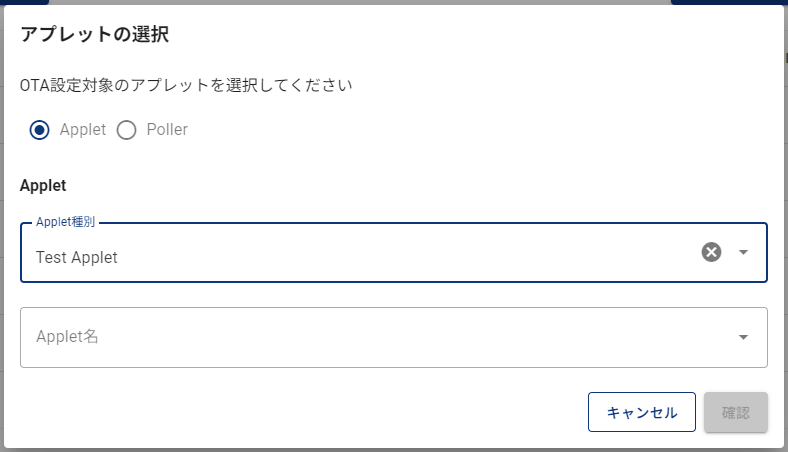Click the dark blue bar behind dialog top-left
This screenshot has height=452, width=788.
coord(24,2)
